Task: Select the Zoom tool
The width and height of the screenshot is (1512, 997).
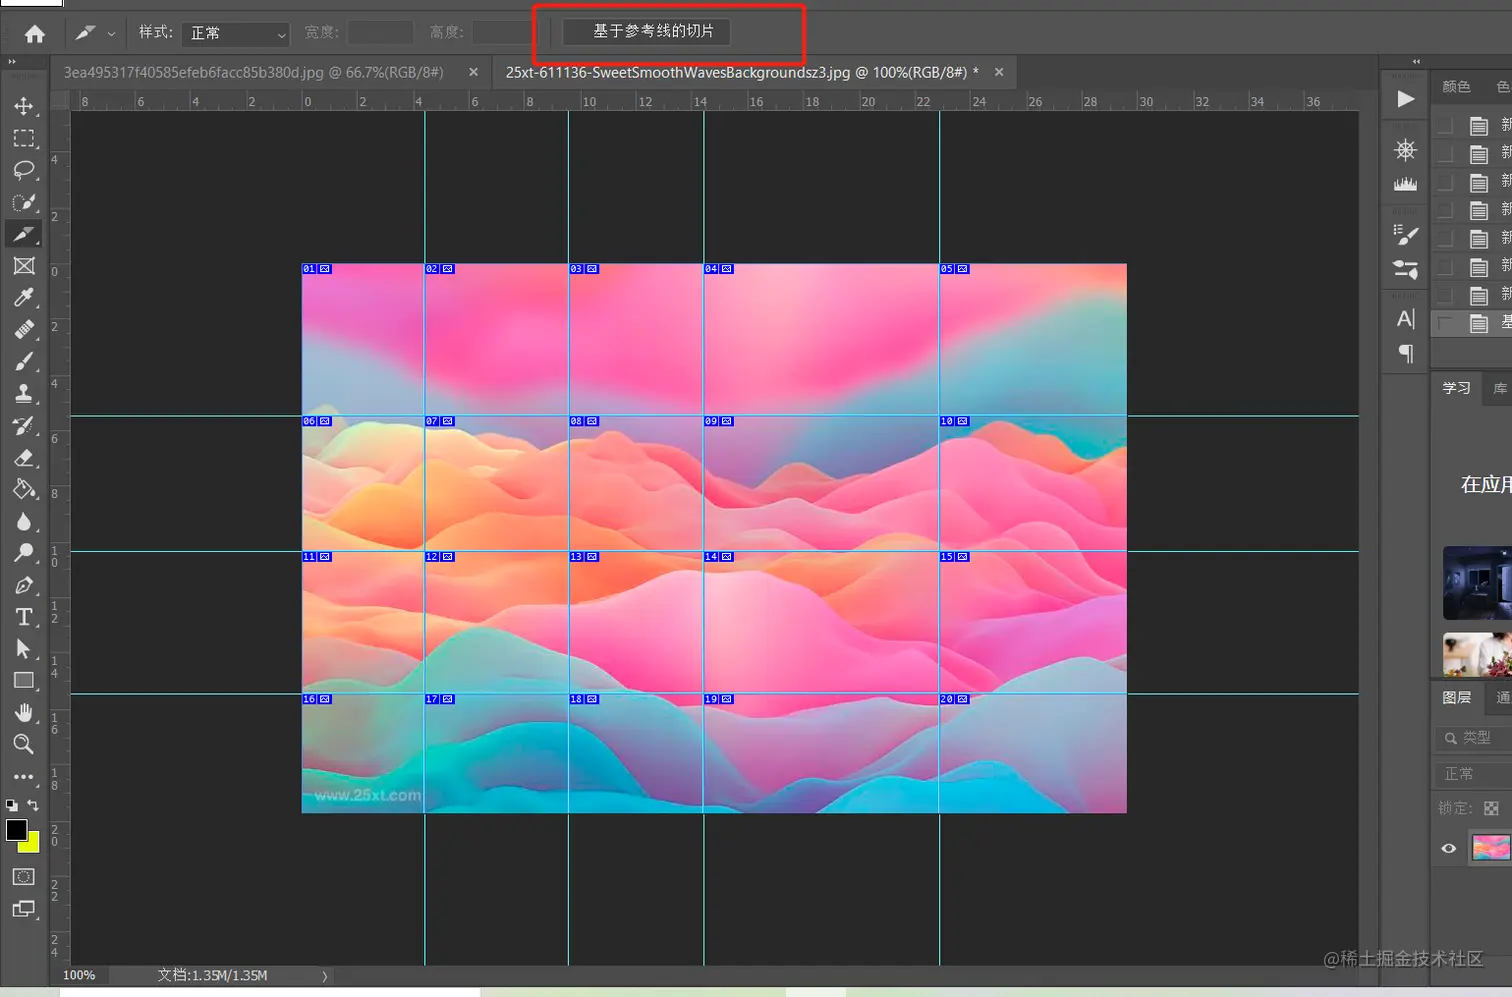Action: click(24, 744)
